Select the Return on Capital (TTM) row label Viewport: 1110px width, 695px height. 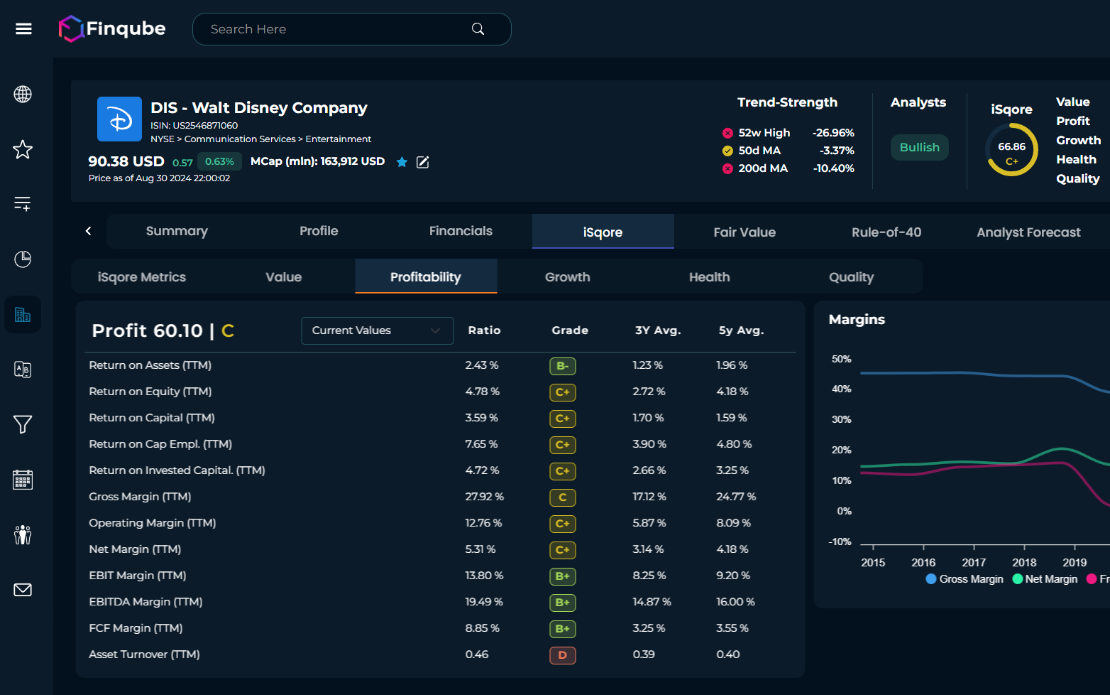click(151, 418)
